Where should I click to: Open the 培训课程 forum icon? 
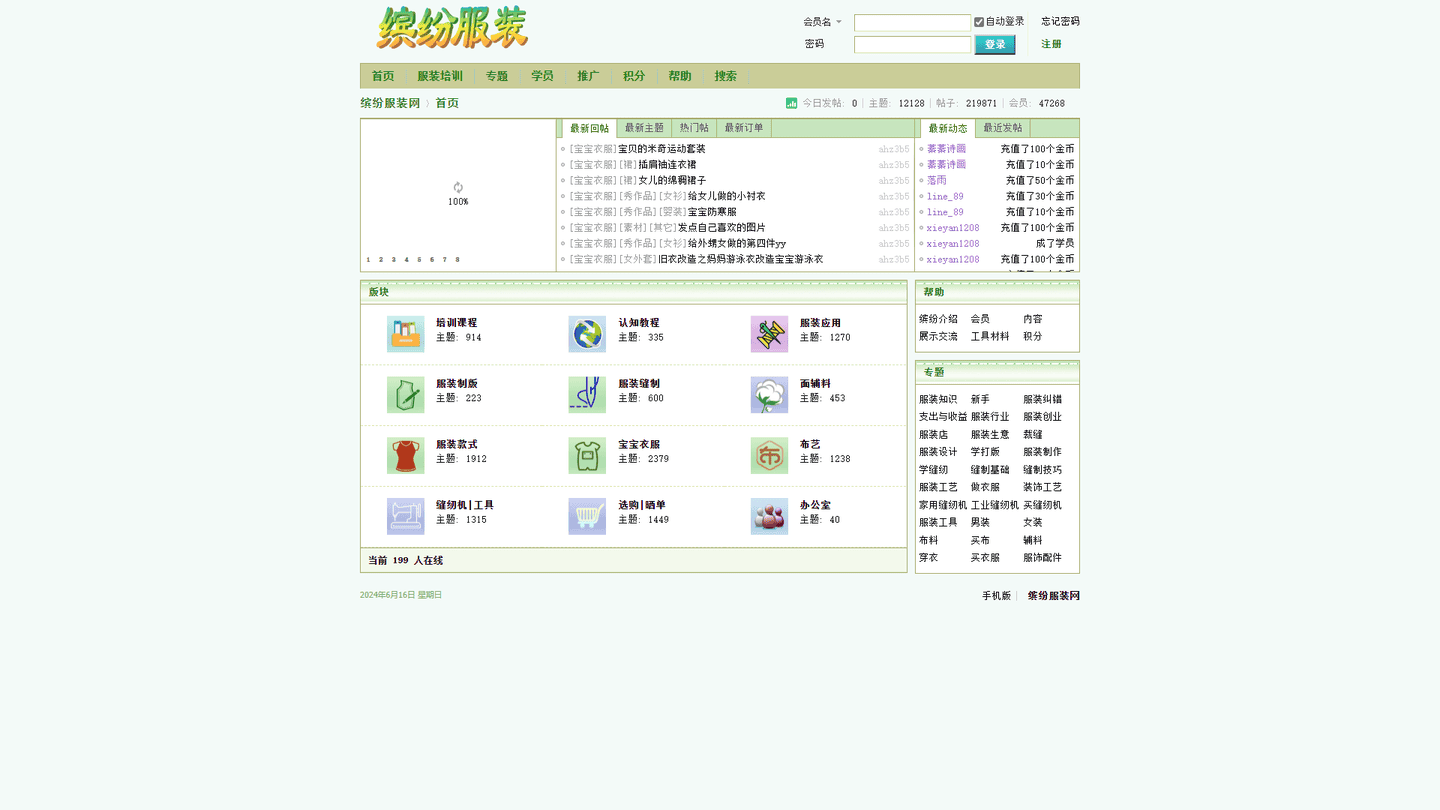[x=405, y=334]
